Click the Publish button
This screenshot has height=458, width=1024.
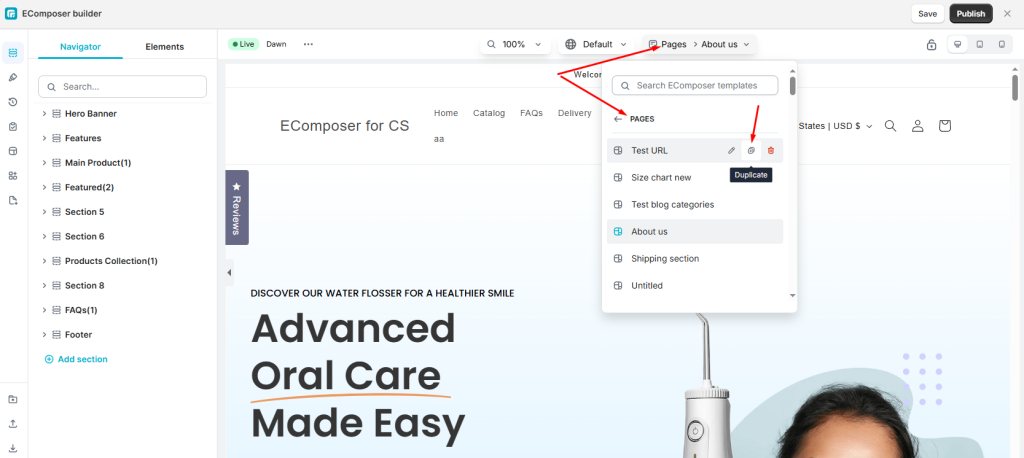(x=971, y=14)
